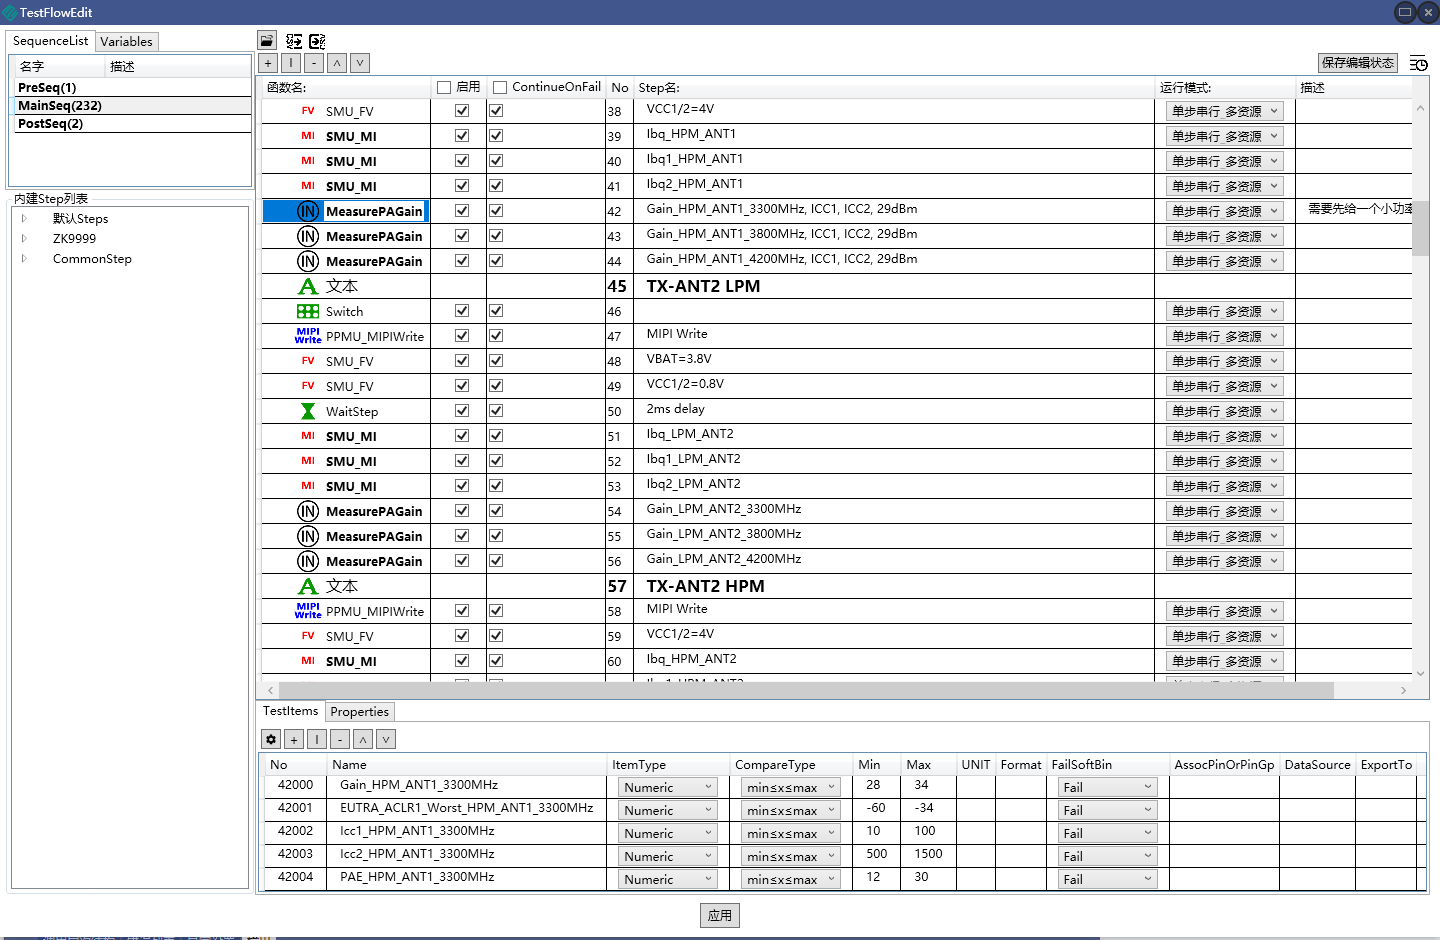
Task: Click the green Switch icon of step 46
Action: [x=308, y=311]
